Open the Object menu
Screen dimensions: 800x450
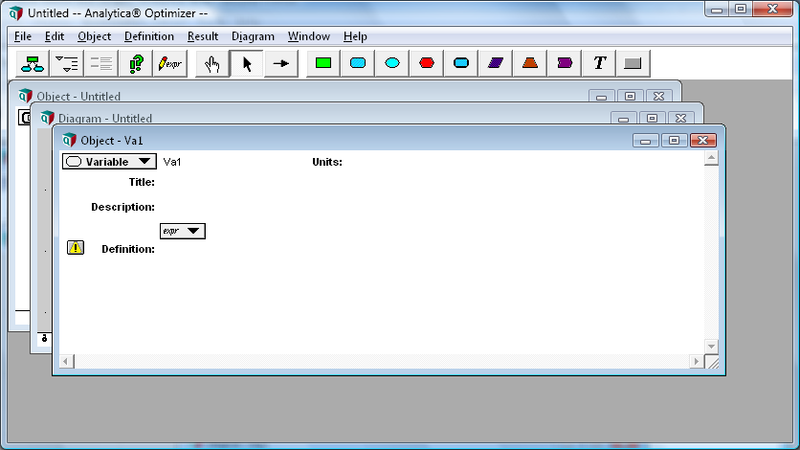[x=94, y=37]
